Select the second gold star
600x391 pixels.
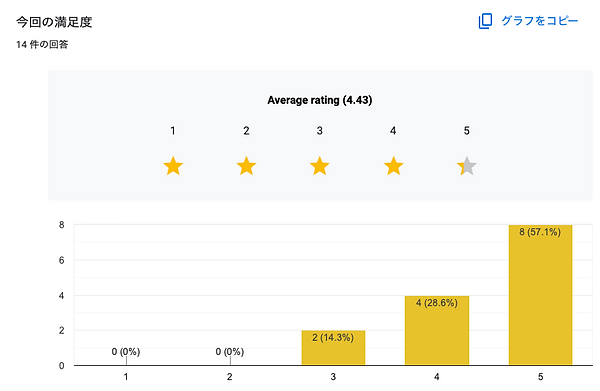click(x=246, y=166)
